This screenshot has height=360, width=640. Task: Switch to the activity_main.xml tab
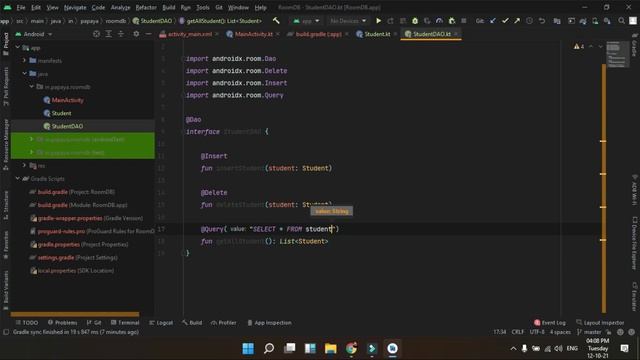pos(190,34)
